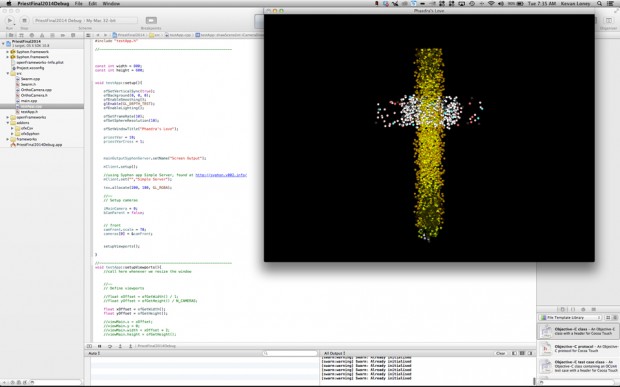Switch library to icon view

608,318
